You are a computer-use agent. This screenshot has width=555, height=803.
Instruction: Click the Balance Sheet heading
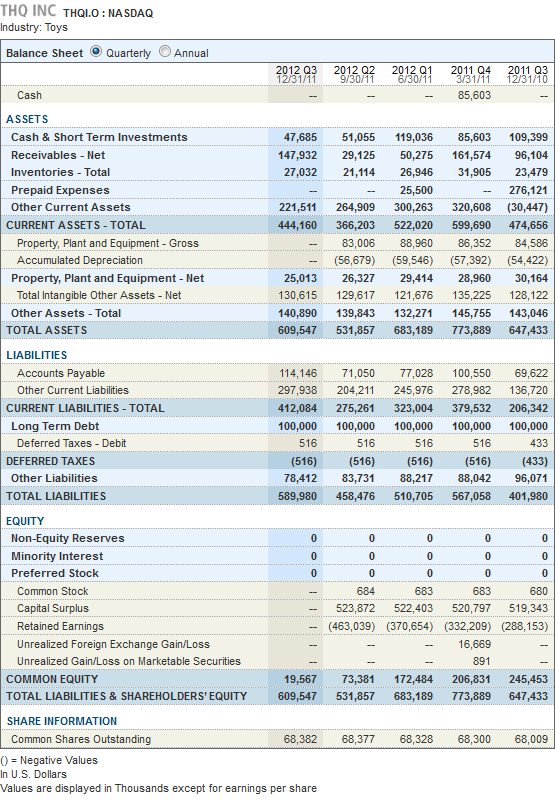pos(45,53)
